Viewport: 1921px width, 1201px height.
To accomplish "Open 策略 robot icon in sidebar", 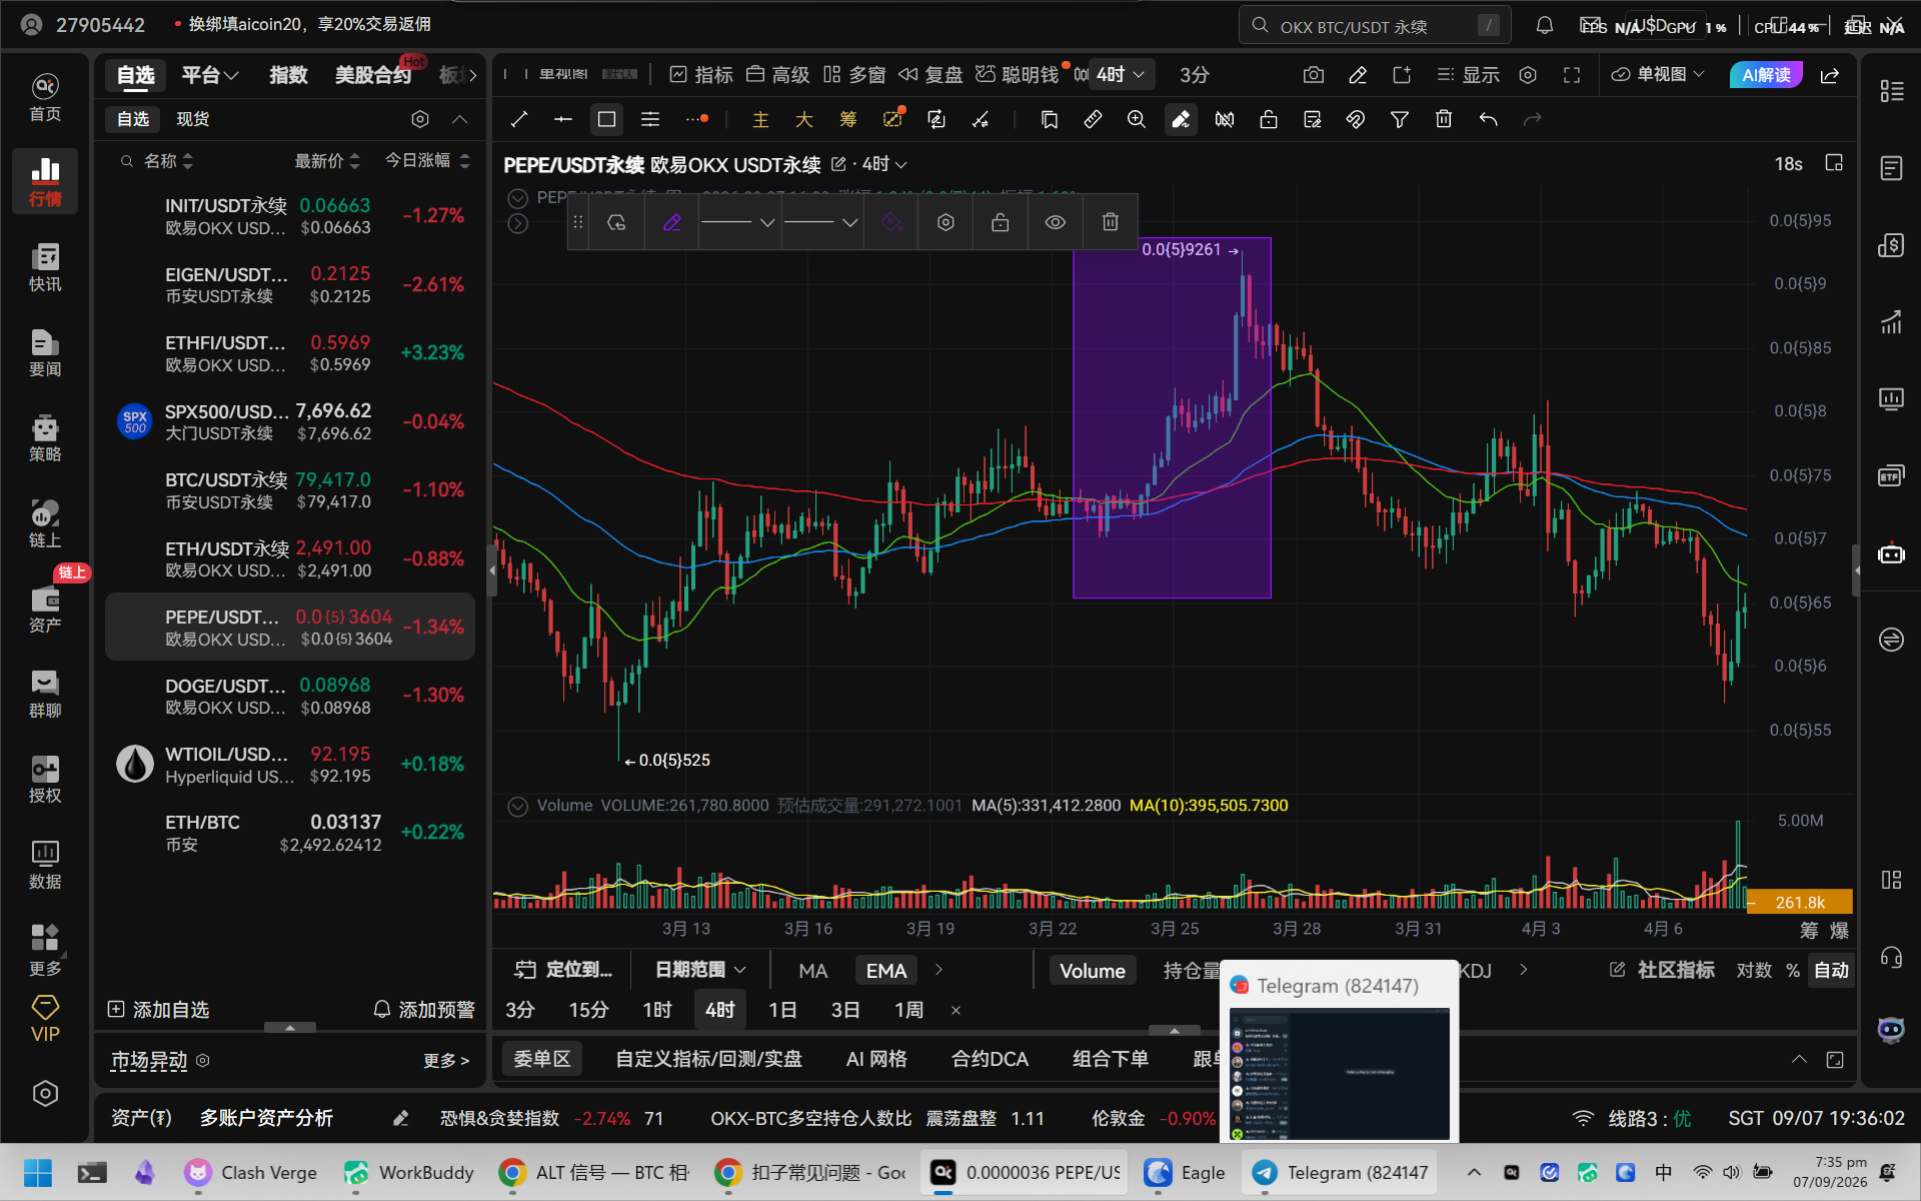I will pyautogui.click(x=45, y=438).
